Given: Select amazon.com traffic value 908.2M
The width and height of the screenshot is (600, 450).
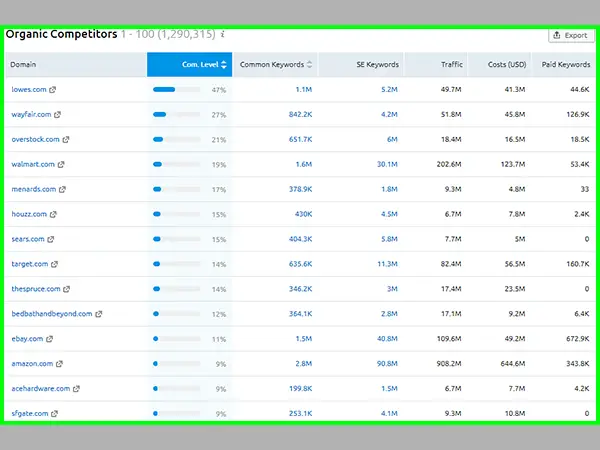Looking at the screenshot, I should 449,364.
